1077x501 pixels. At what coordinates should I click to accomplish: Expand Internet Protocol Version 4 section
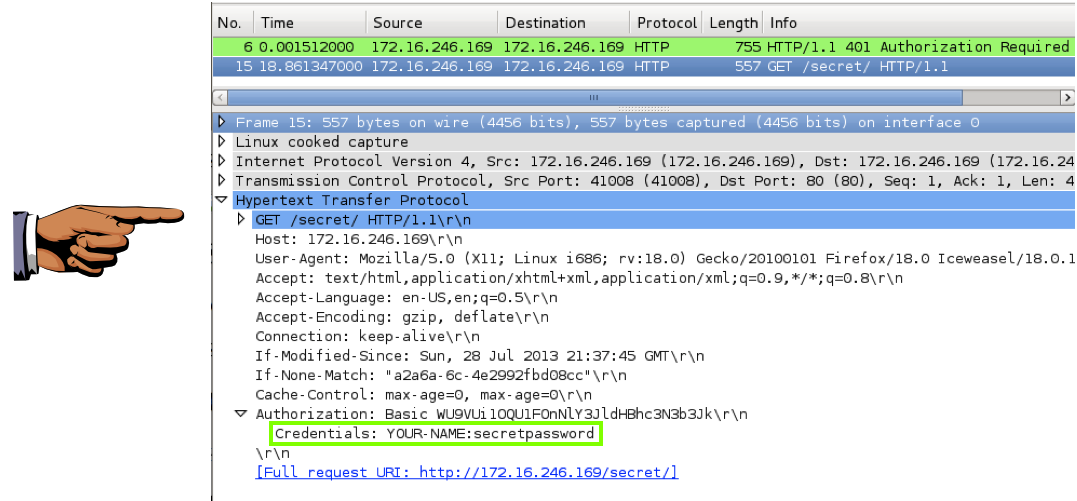(x=222, y=161)
